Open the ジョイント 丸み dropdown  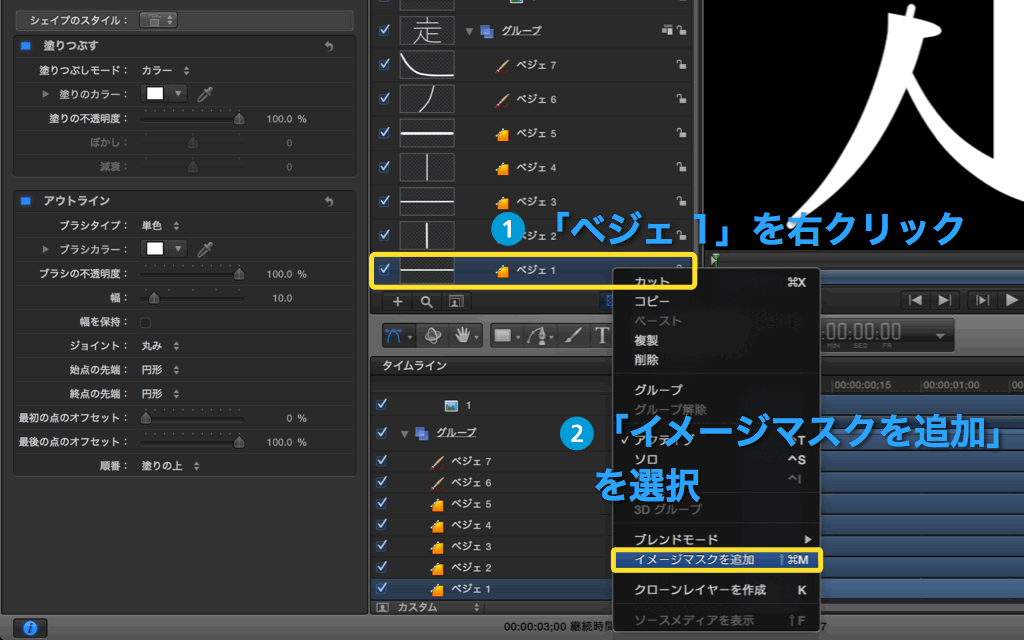tap(160, 345)
